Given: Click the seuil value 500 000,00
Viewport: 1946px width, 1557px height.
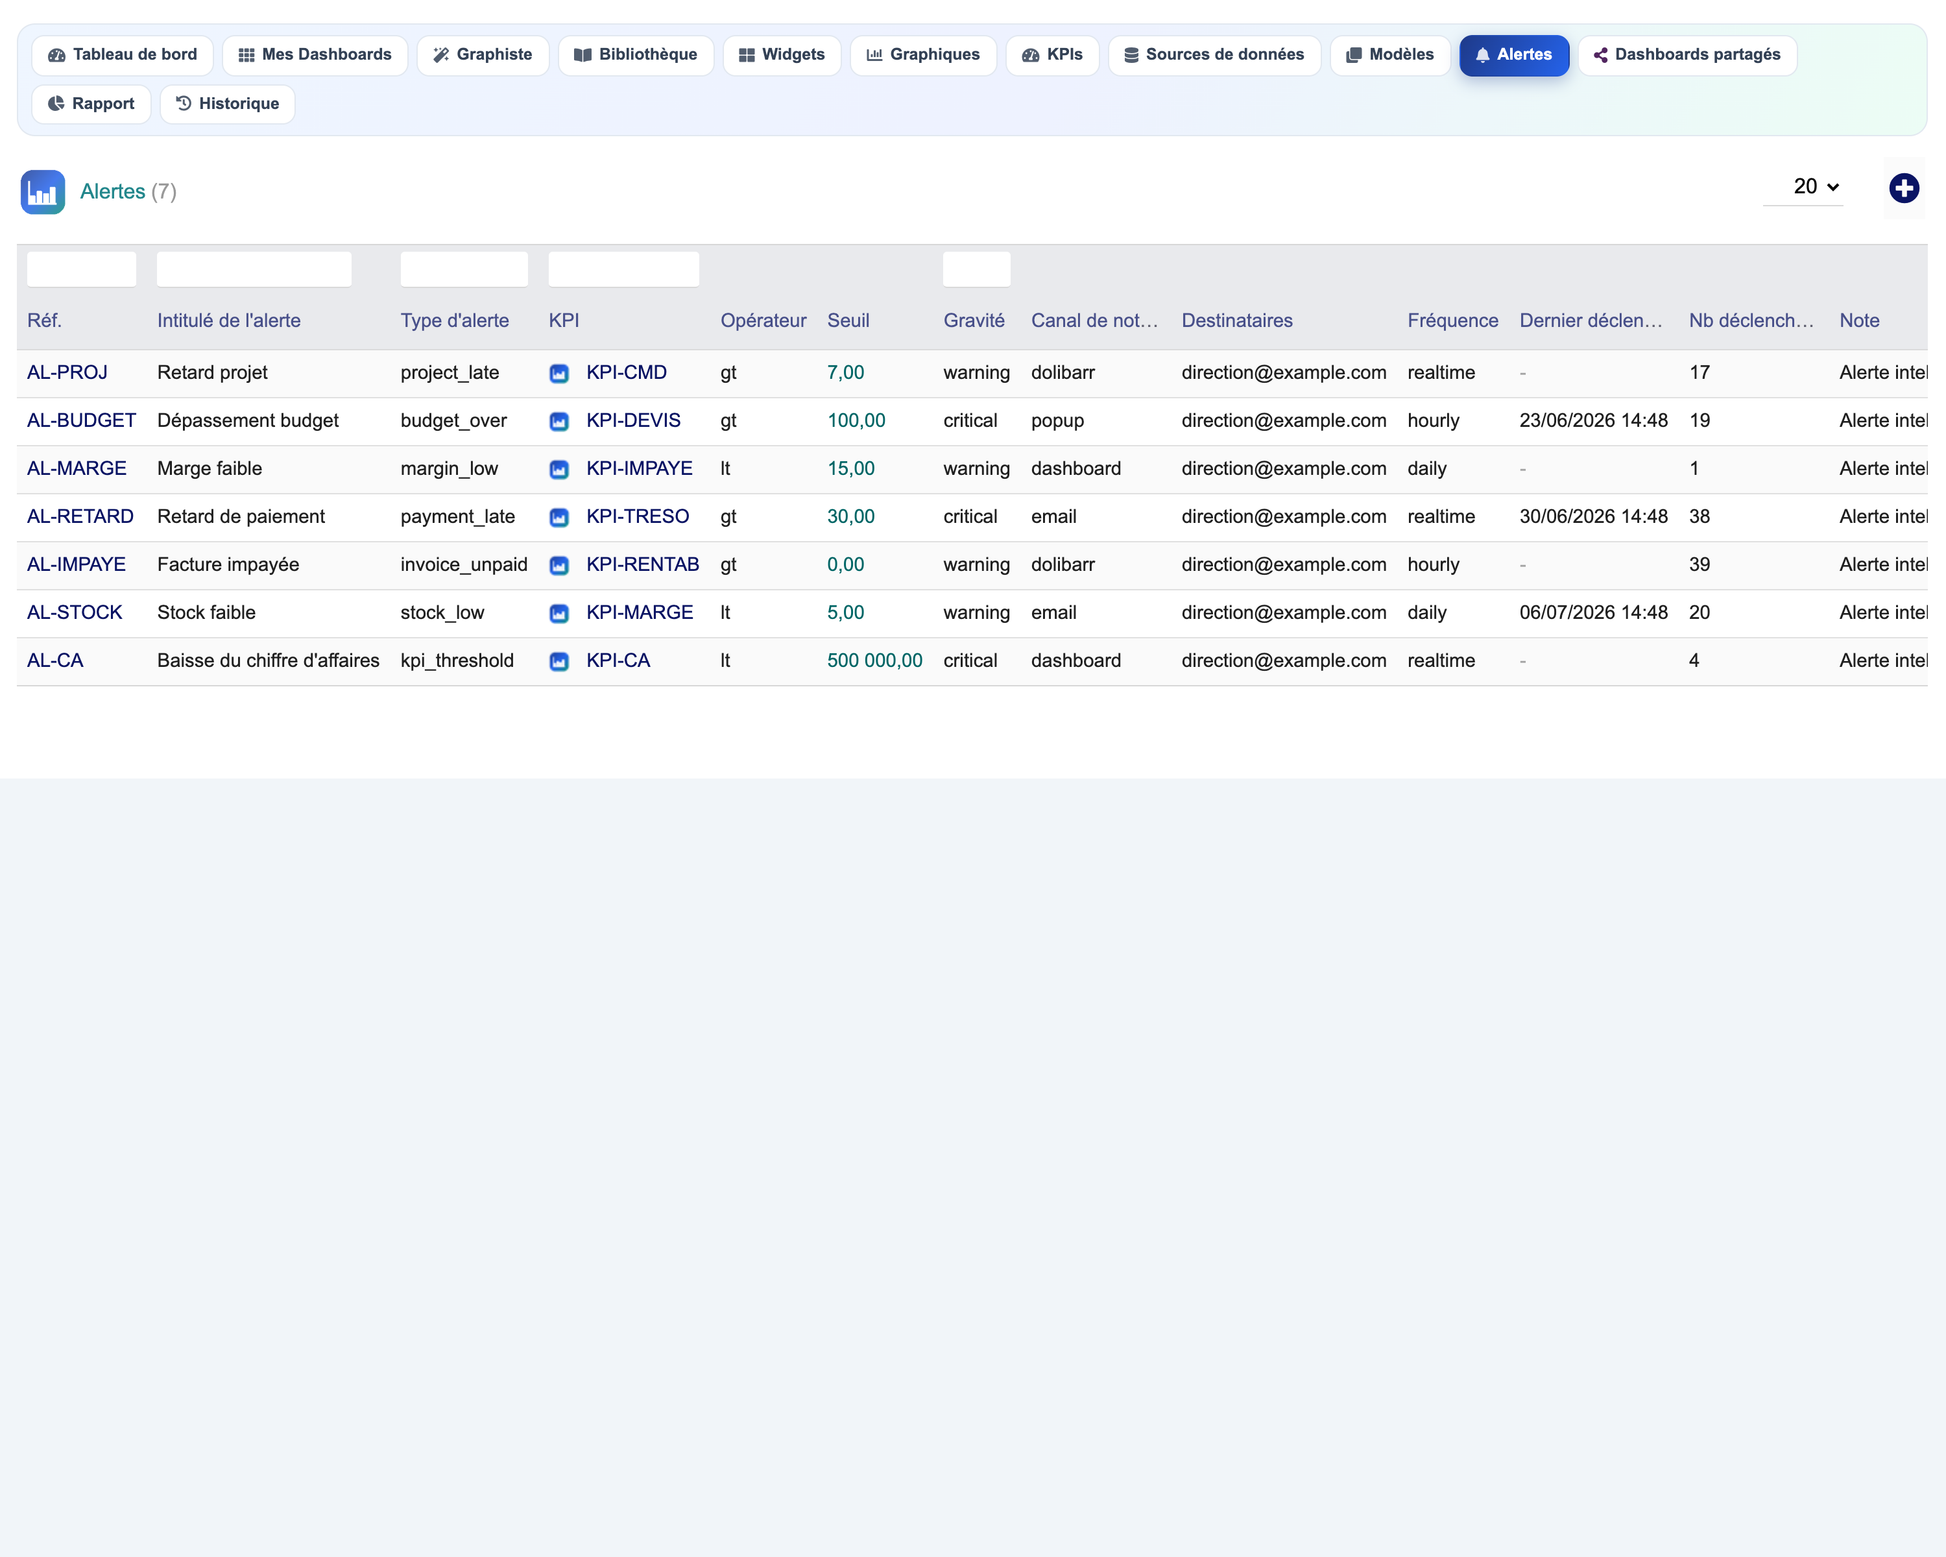Looking at the screenshot, I should tap(875, 661).
